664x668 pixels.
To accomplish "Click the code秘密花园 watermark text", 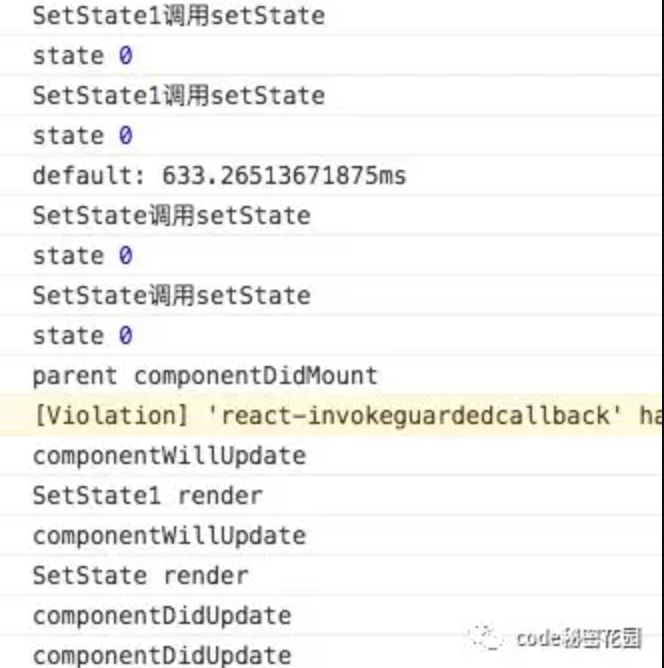I will (578, 637).
